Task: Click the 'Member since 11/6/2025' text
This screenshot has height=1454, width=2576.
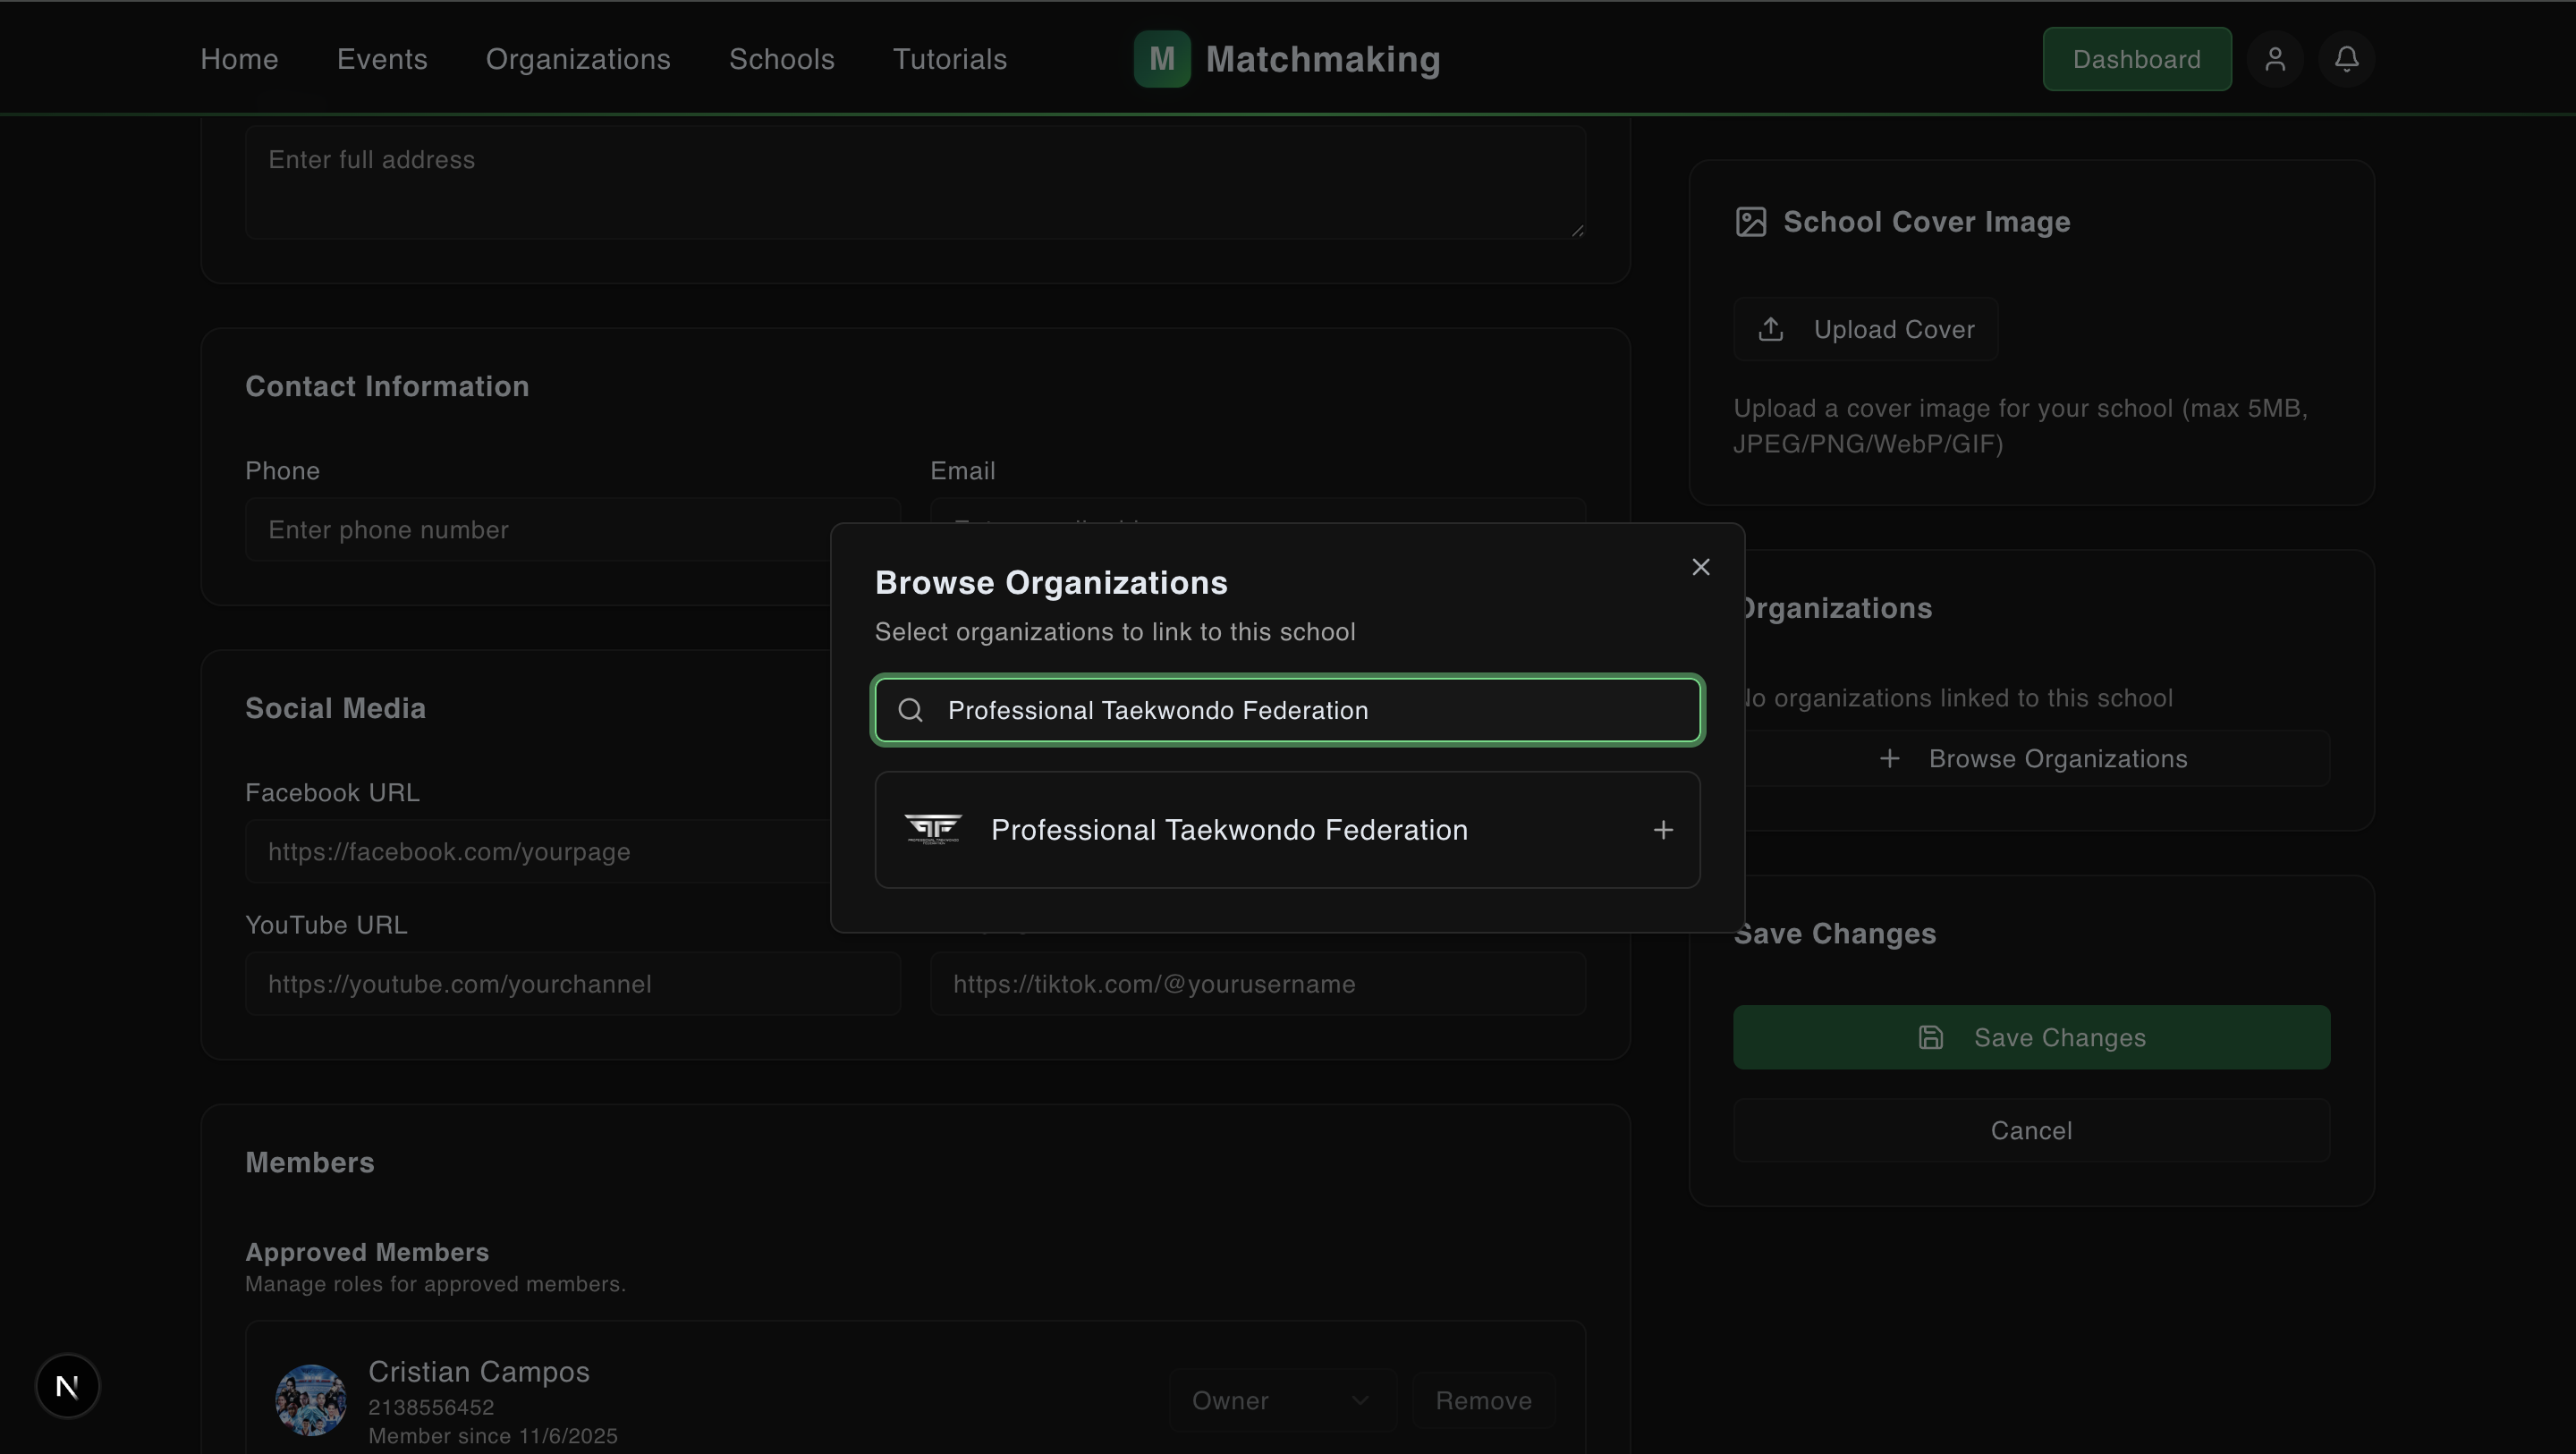Action: 493,1436
